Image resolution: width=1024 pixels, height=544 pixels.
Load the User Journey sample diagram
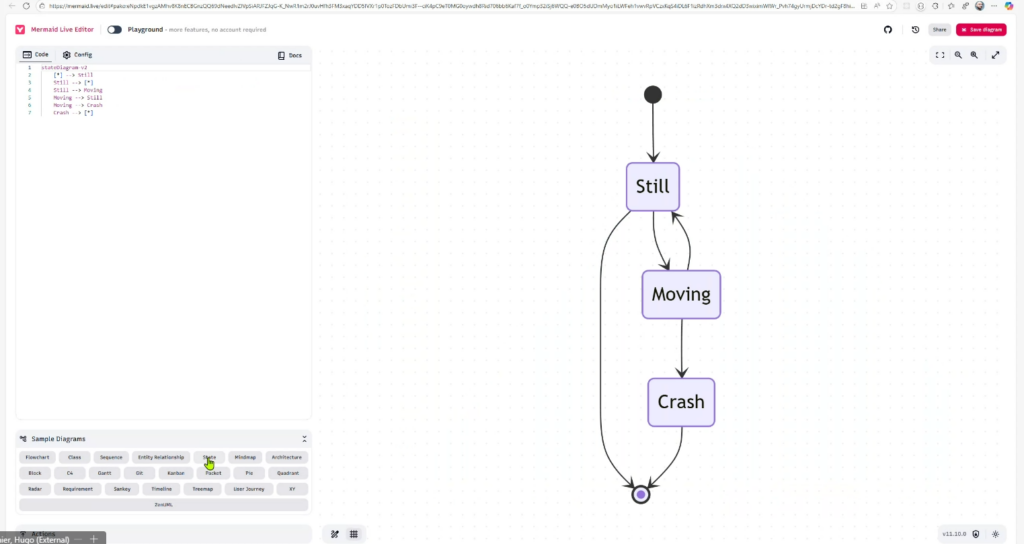249,488
